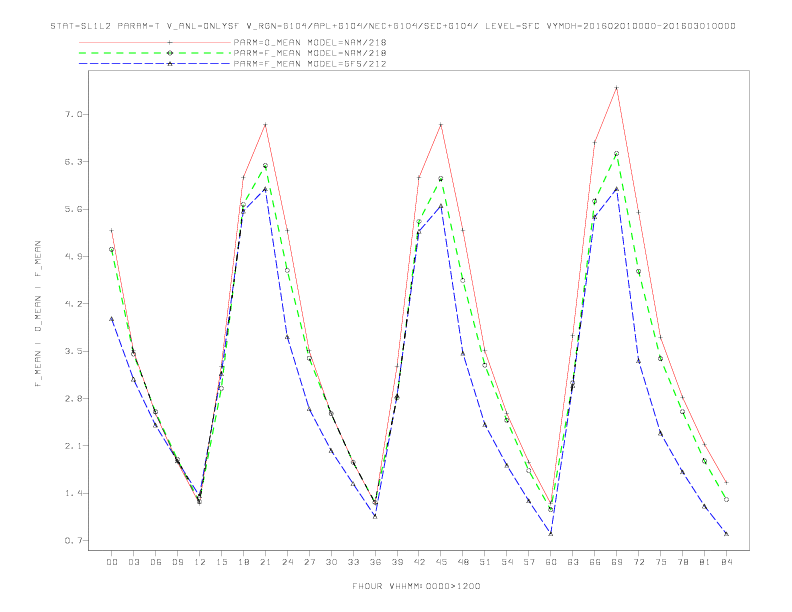Click x-axis tick label 30
Viewport: 792px width, 612px height.
click(x=331, y=562)
